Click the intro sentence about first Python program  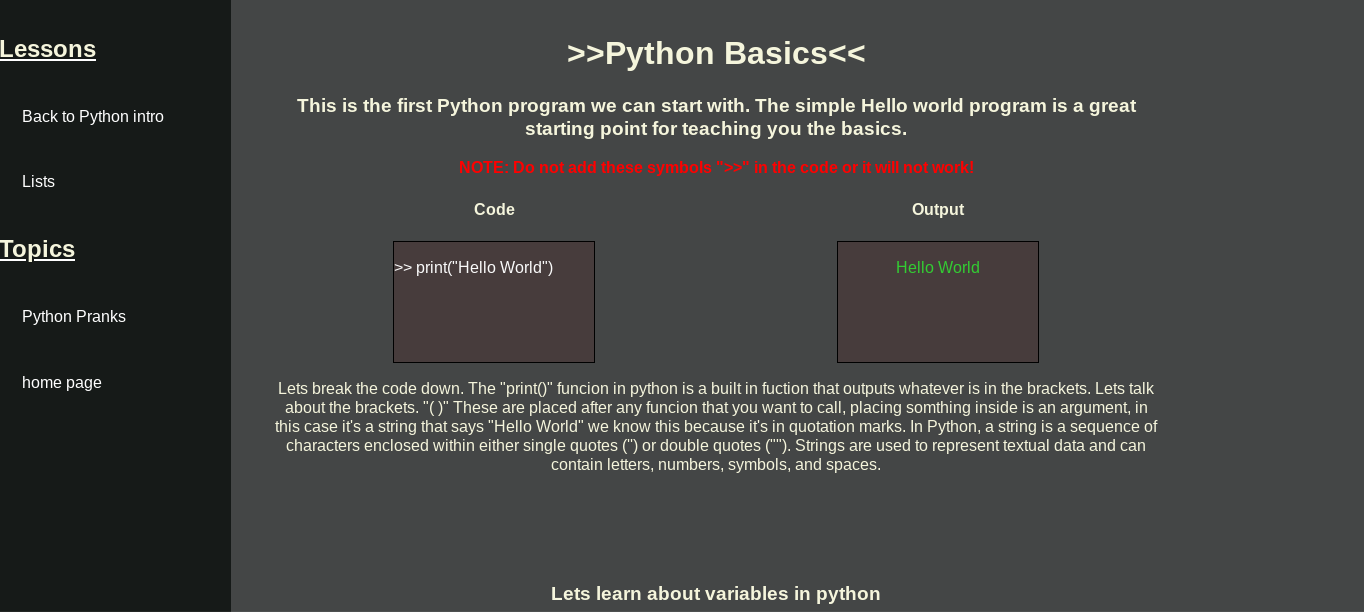click(716, 106)
